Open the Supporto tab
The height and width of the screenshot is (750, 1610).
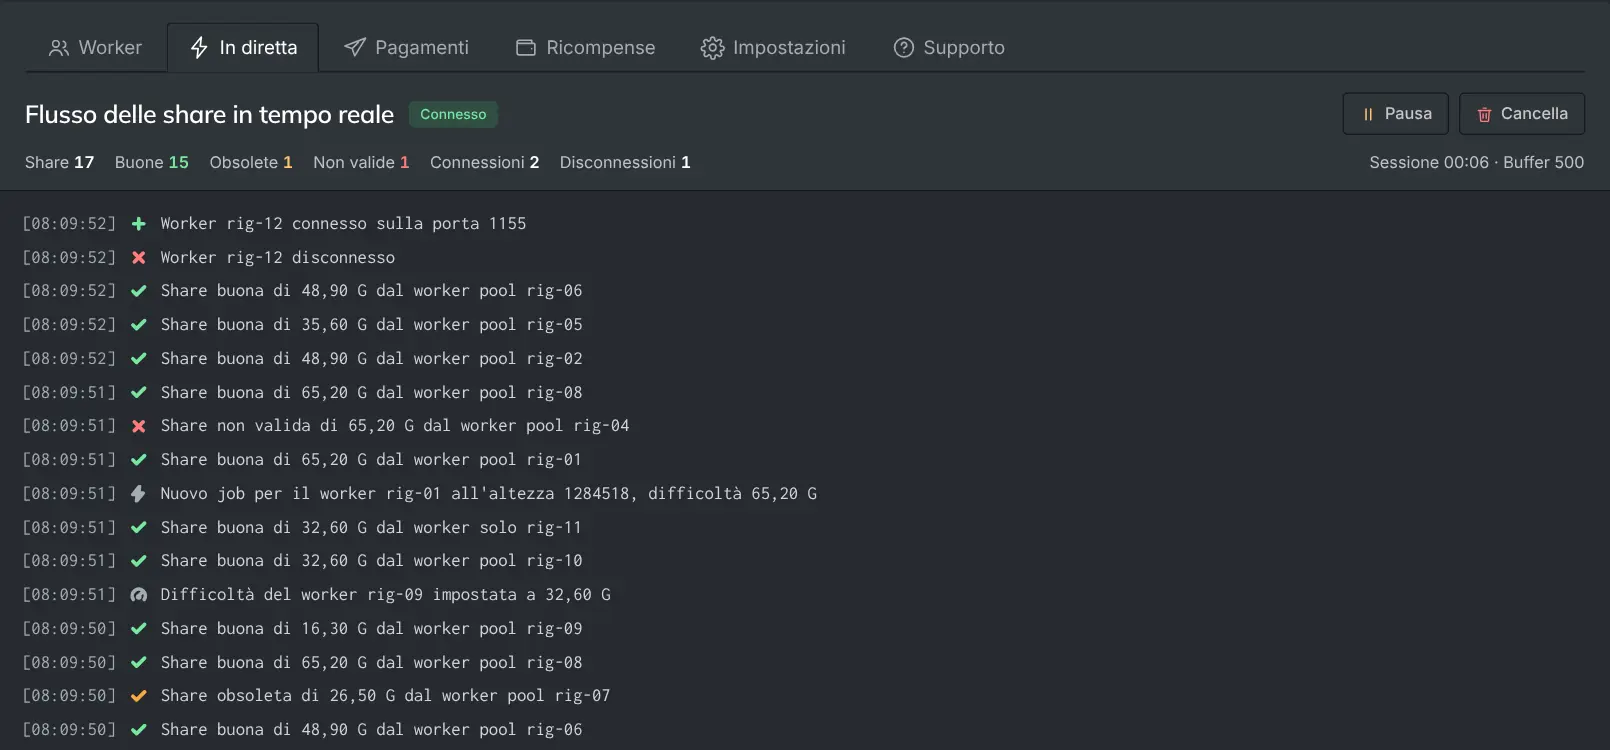point(949,48)
